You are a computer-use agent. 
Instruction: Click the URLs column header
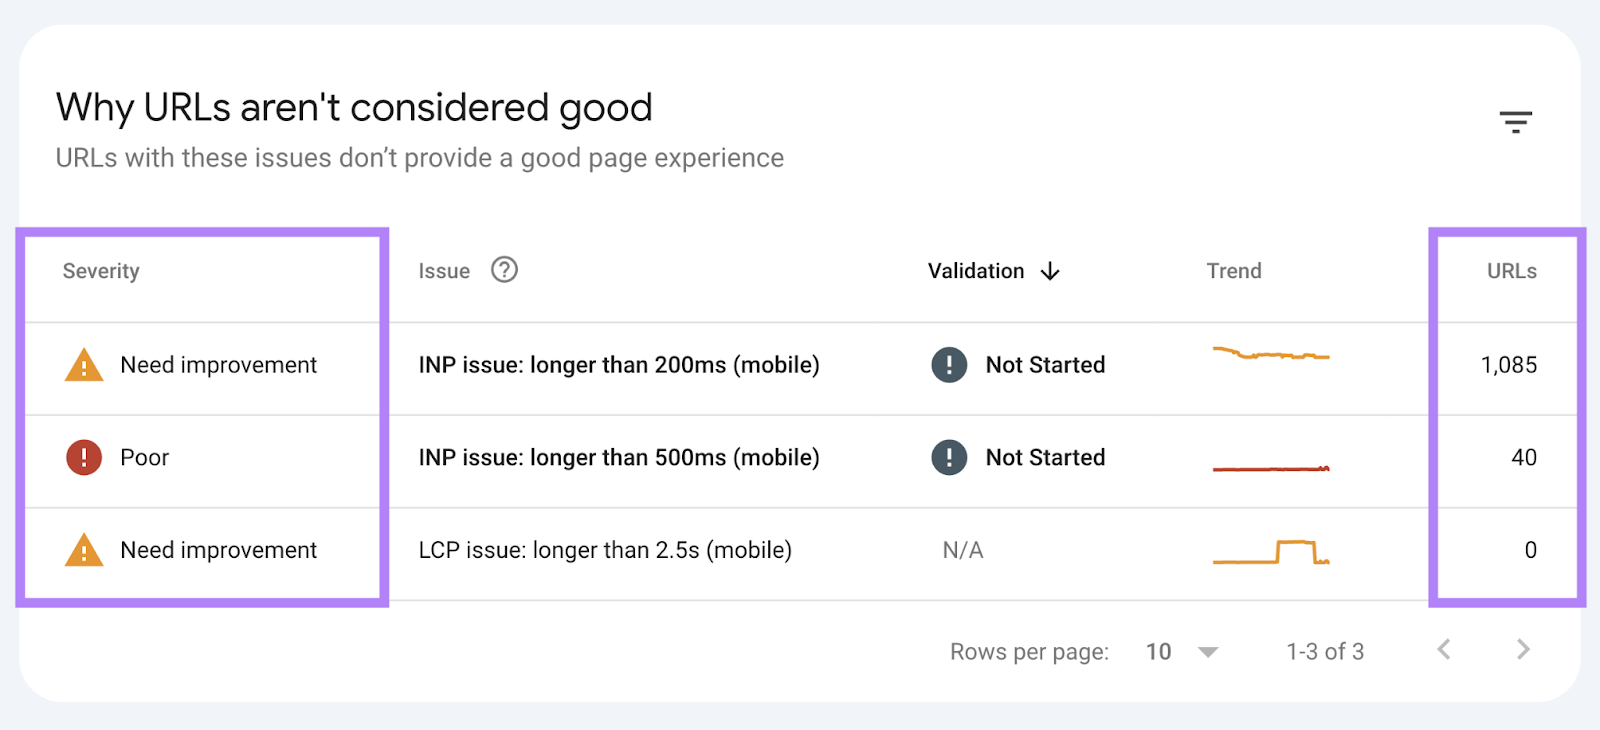click(x=1511, y=270)
